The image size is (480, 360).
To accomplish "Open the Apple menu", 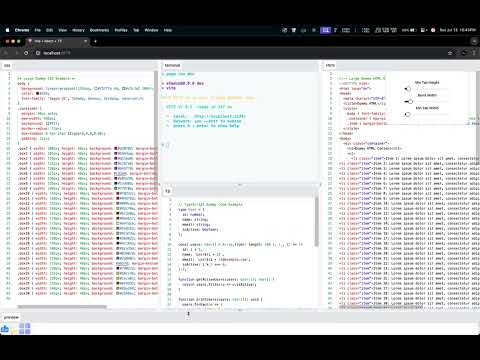I will (7, 30).
